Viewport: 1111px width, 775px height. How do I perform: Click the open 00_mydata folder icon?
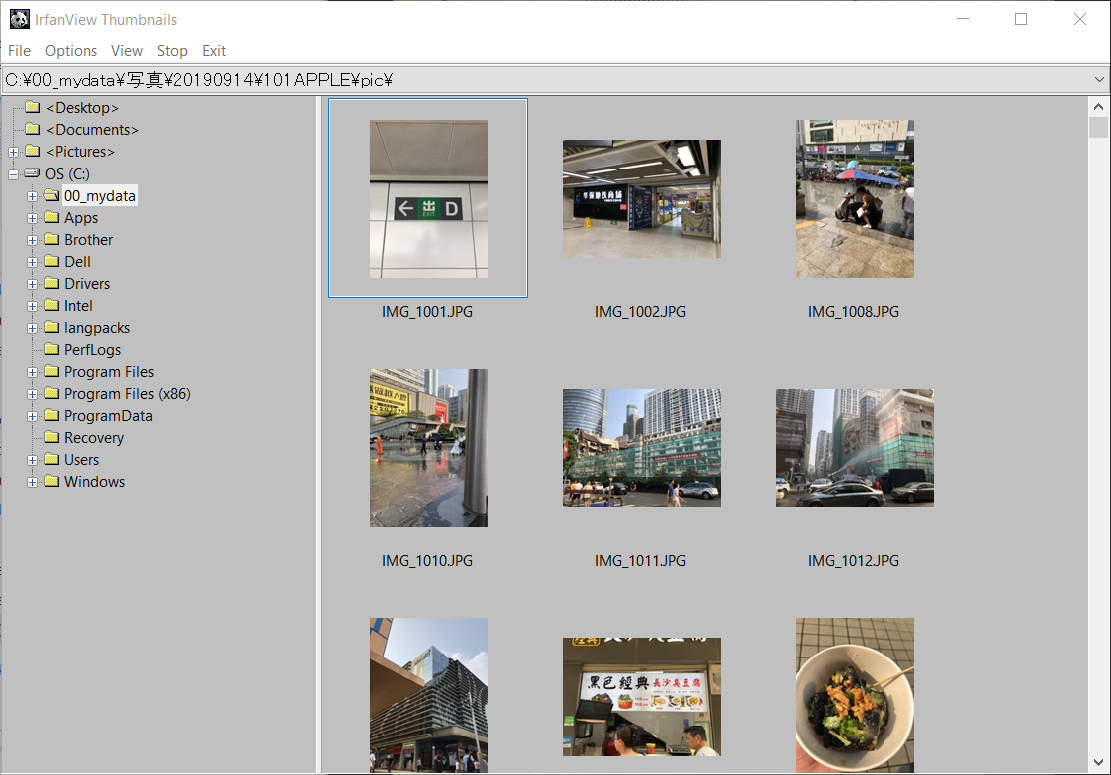[52, 195]
